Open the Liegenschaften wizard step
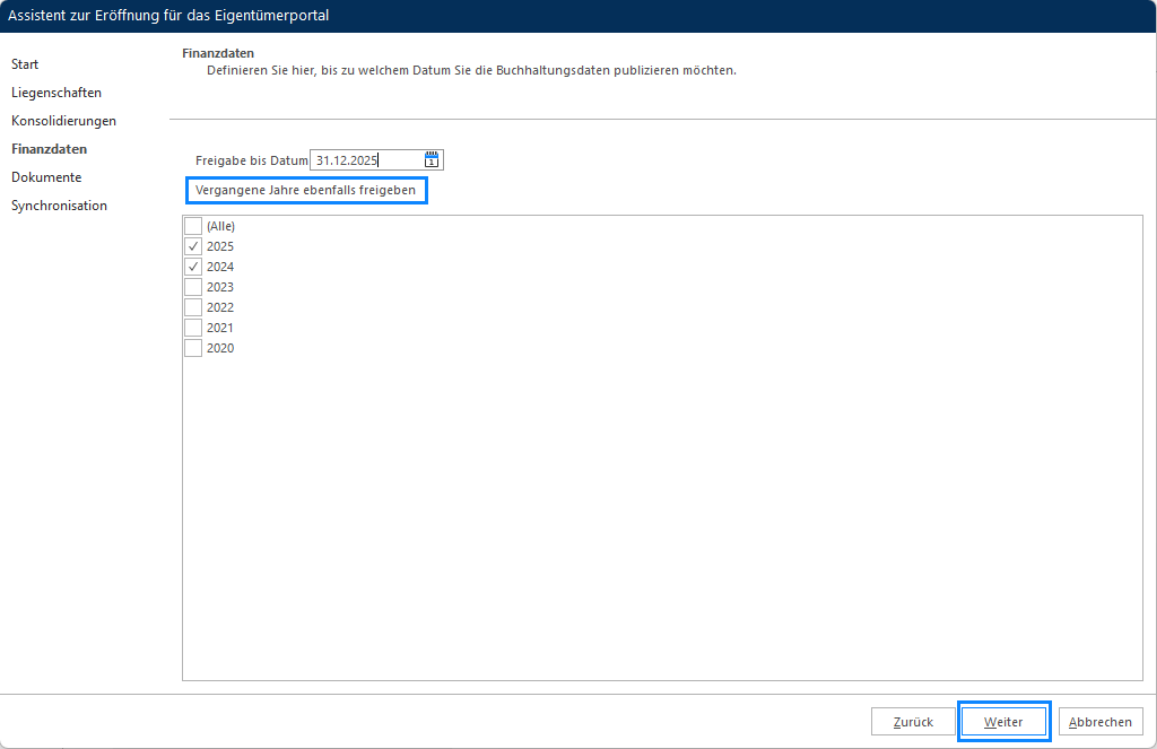The image size is (1157, 749). point(56,92)
